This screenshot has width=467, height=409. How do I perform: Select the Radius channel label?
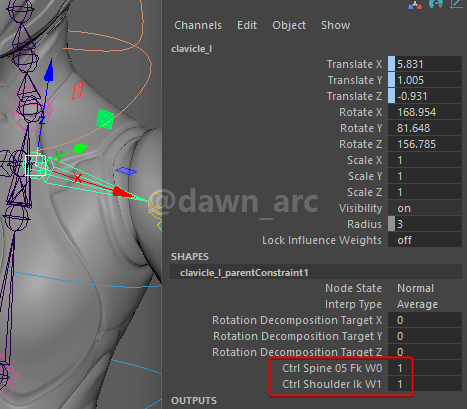point(364,224)
